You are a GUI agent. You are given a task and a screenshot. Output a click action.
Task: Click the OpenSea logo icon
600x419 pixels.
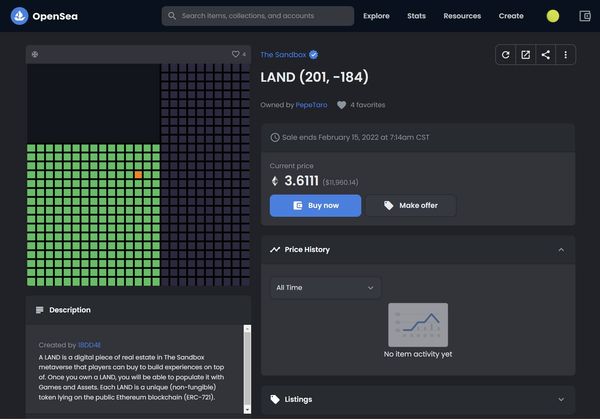(20, 16)
